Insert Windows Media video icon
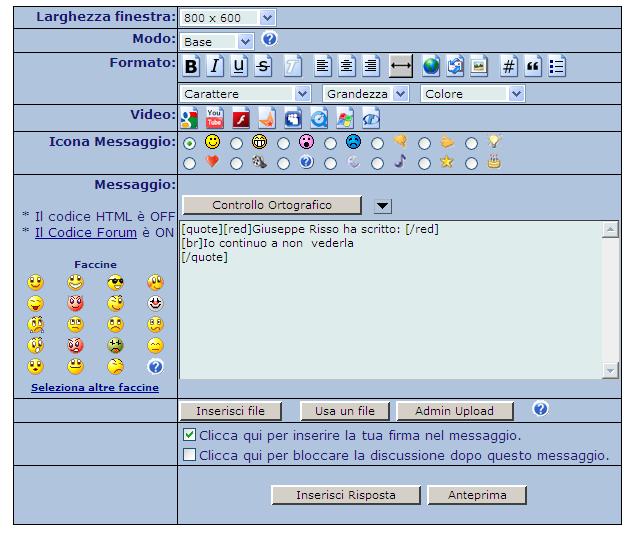635x533 pixels. [345, 118]
